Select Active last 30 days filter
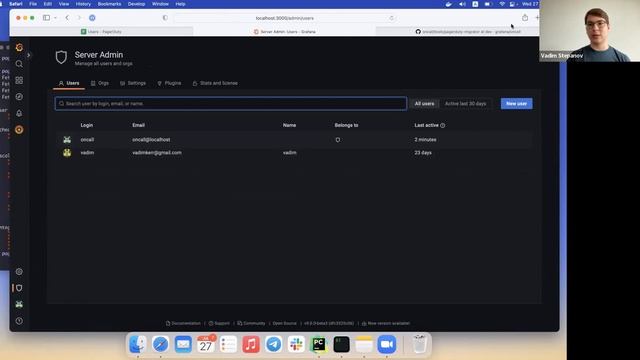 (x=465, y=104)
